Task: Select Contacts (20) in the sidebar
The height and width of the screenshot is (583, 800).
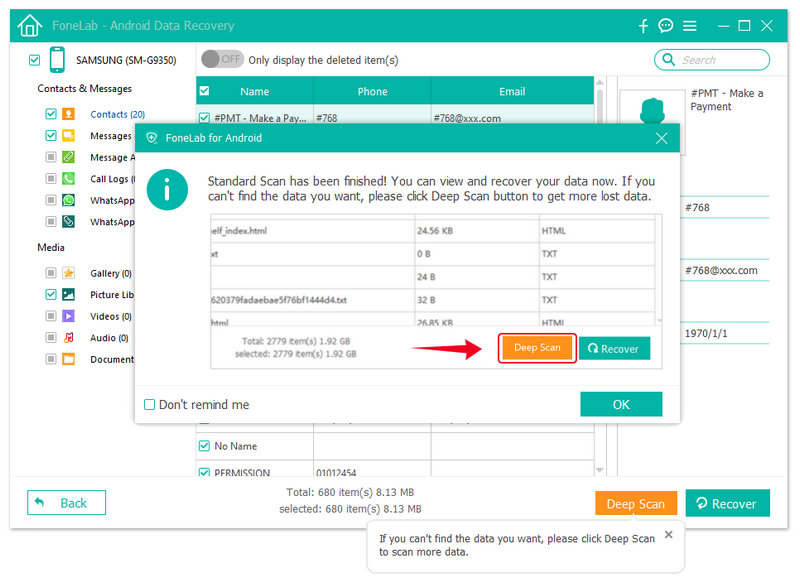Action: click(117, 114)
